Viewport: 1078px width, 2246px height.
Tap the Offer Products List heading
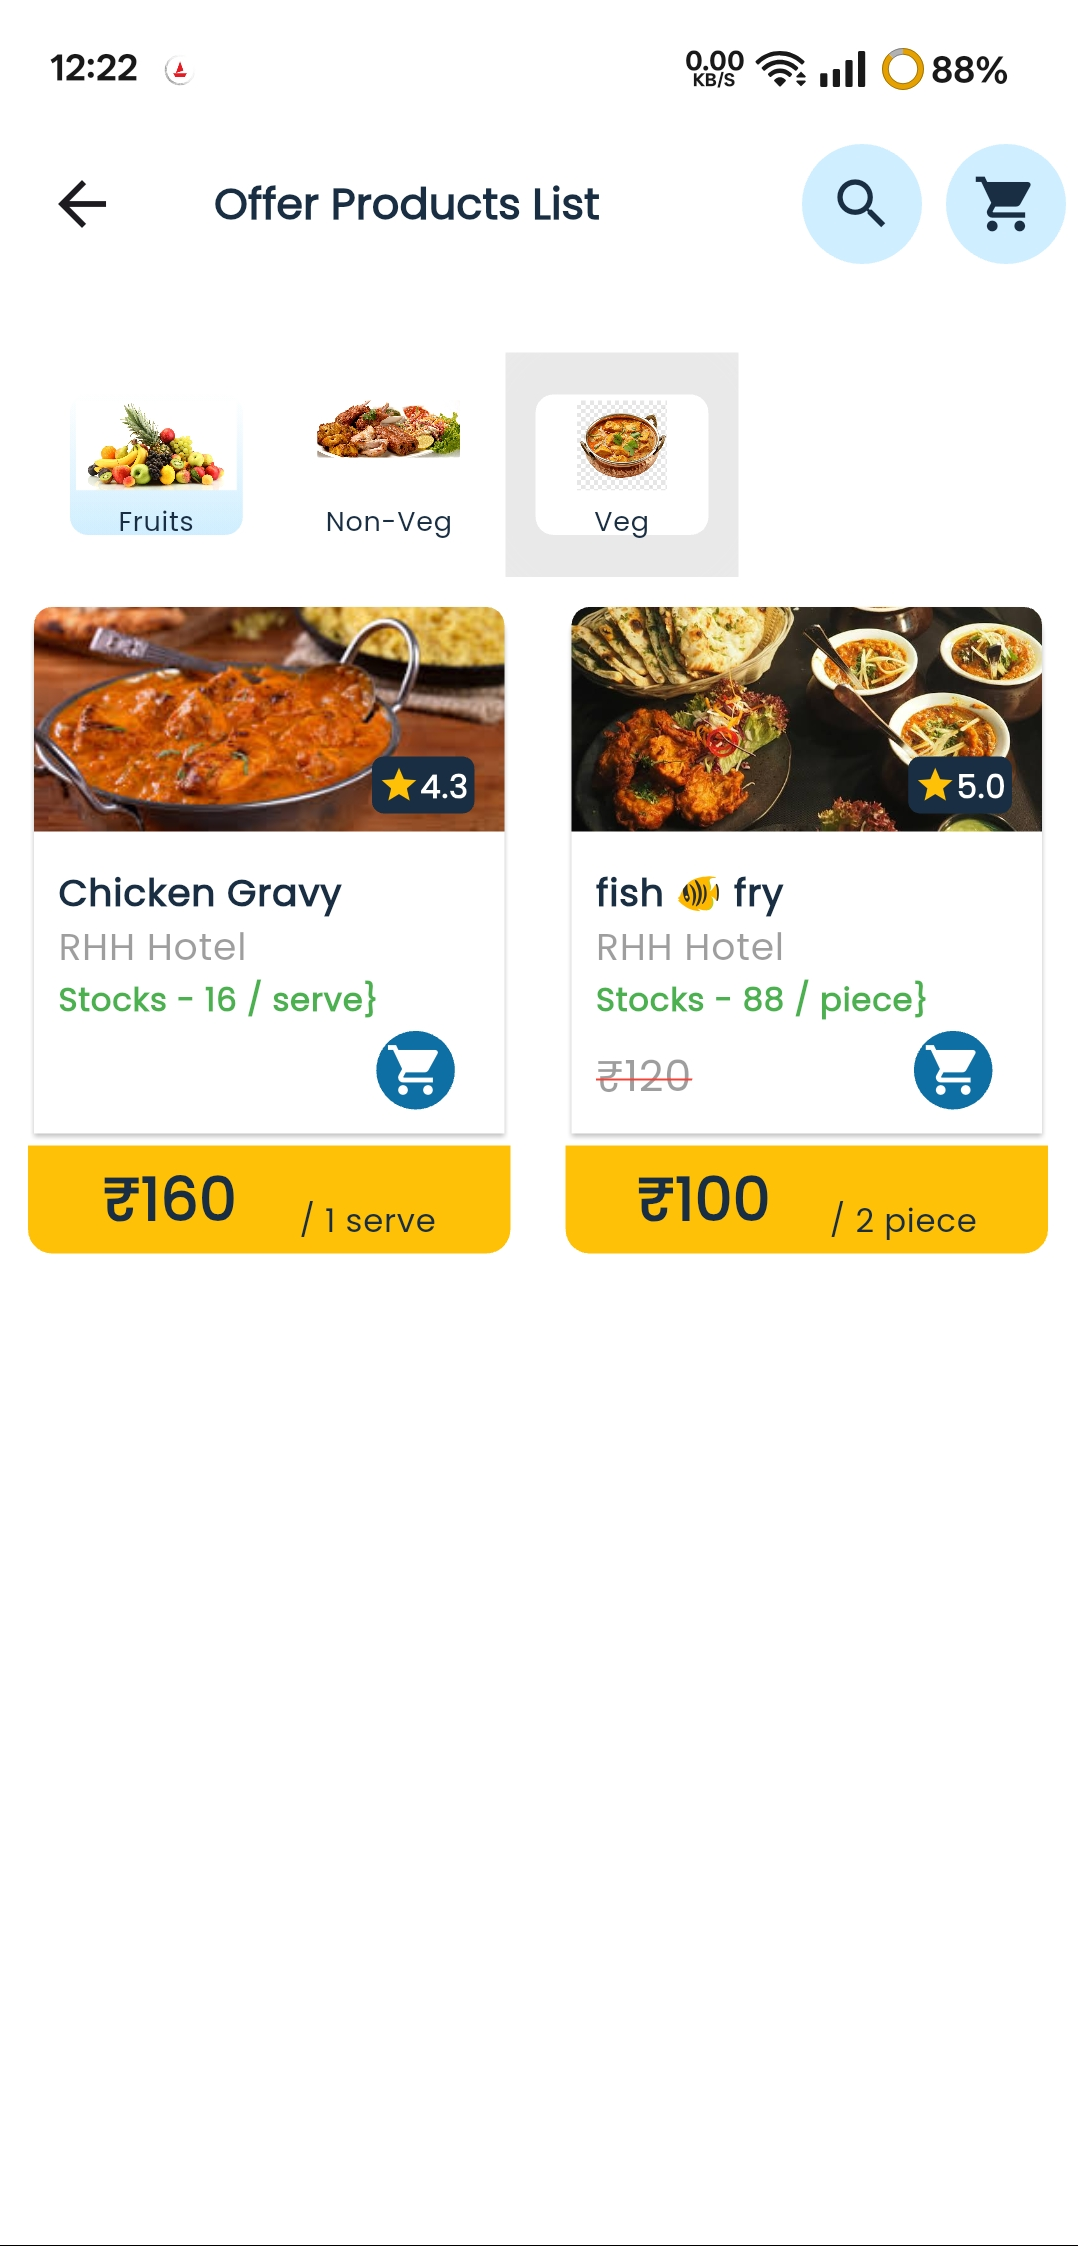click(x=406, y=204)
